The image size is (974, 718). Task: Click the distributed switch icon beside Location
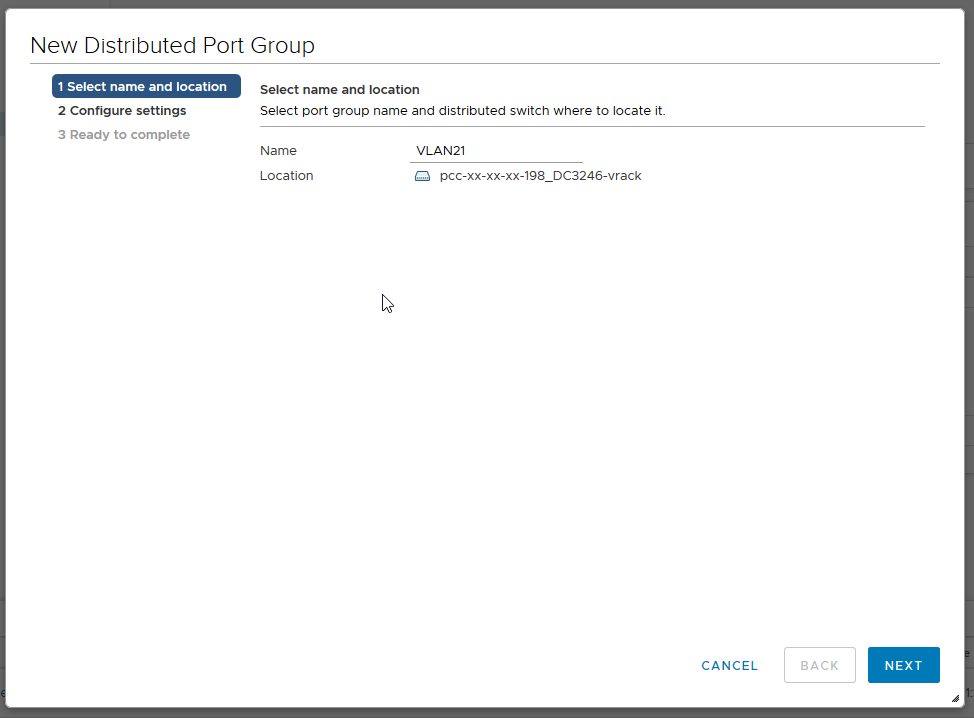click(422, 176)
